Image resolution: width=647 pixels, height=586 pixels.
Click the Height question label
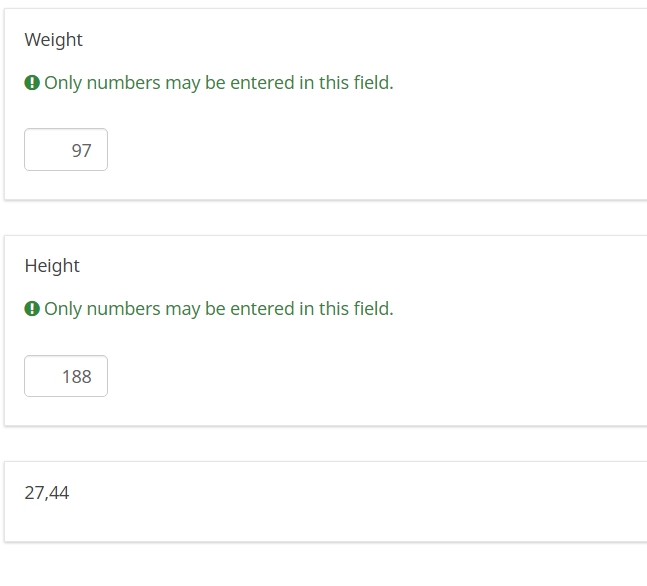tap(52, 266)
